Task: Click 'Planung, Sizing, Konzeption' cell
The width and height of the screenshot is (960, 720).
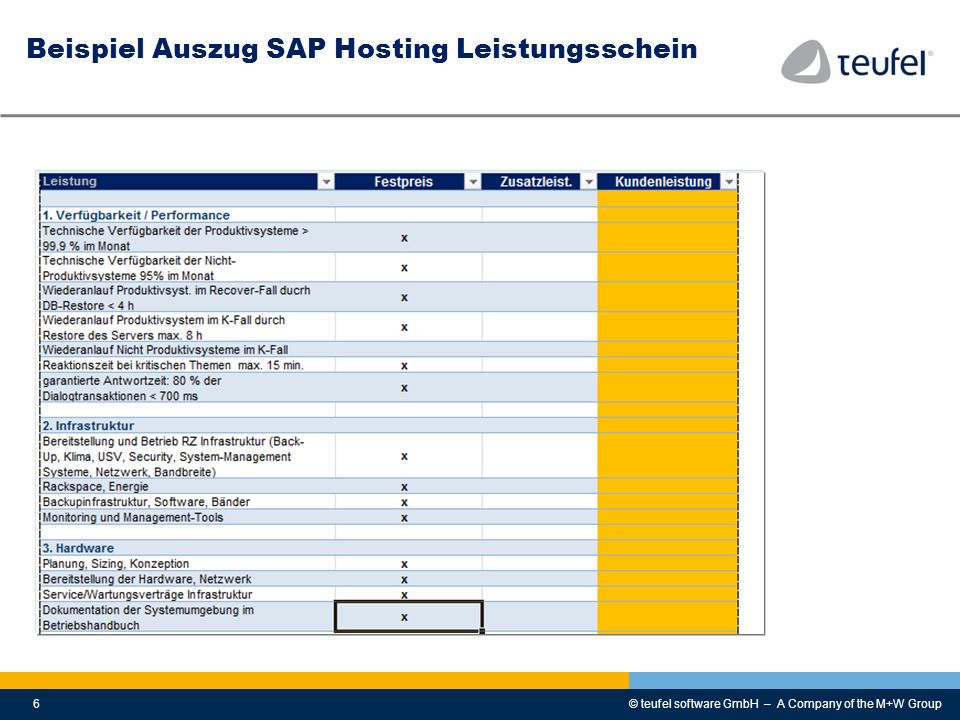Action: (187, 564)
